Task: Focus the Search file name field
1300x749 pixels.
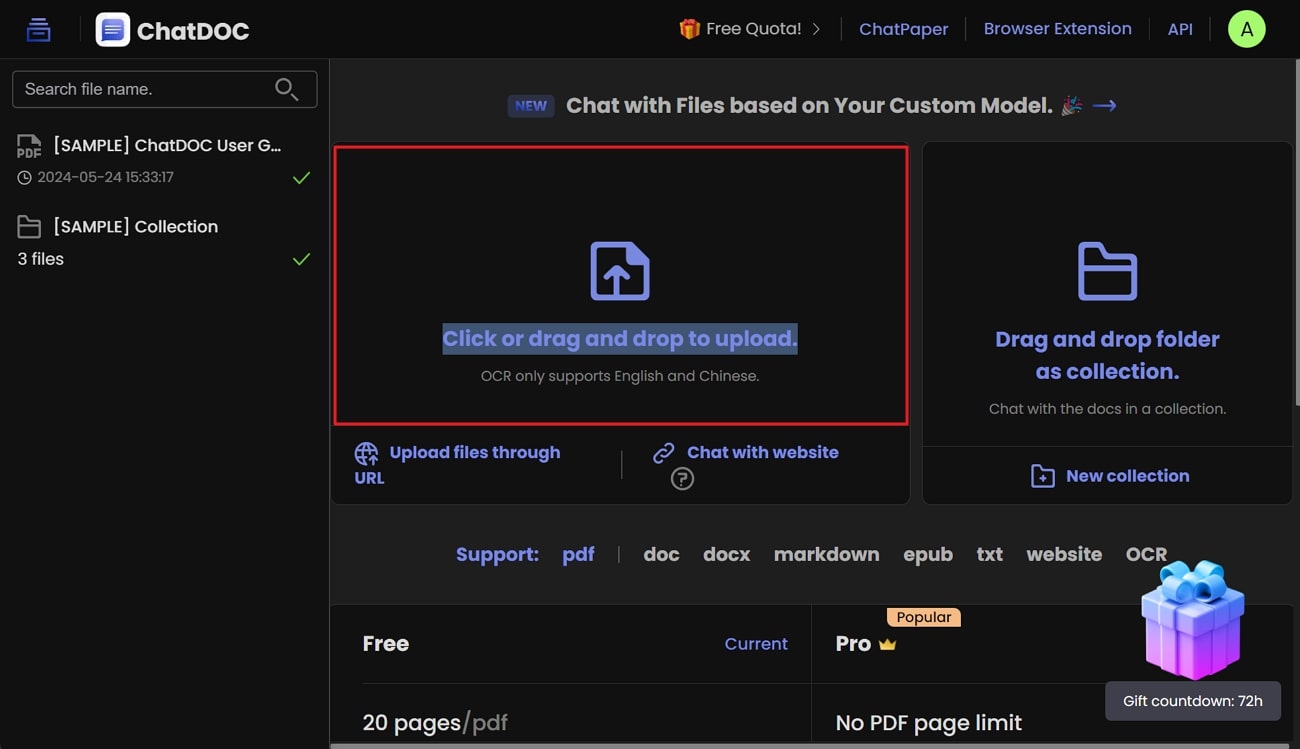Action: click(x=164, y=89)
